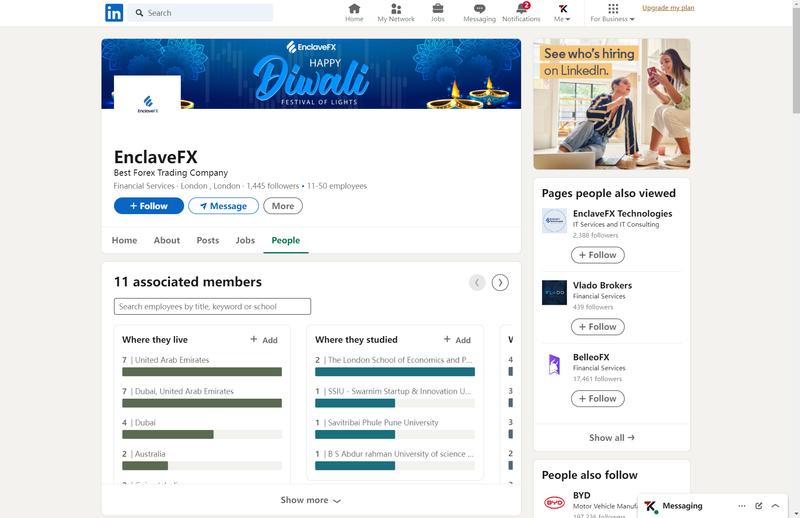Open the Notifications bell icon
Screen dimensions: 800x518
pos(521,13)
